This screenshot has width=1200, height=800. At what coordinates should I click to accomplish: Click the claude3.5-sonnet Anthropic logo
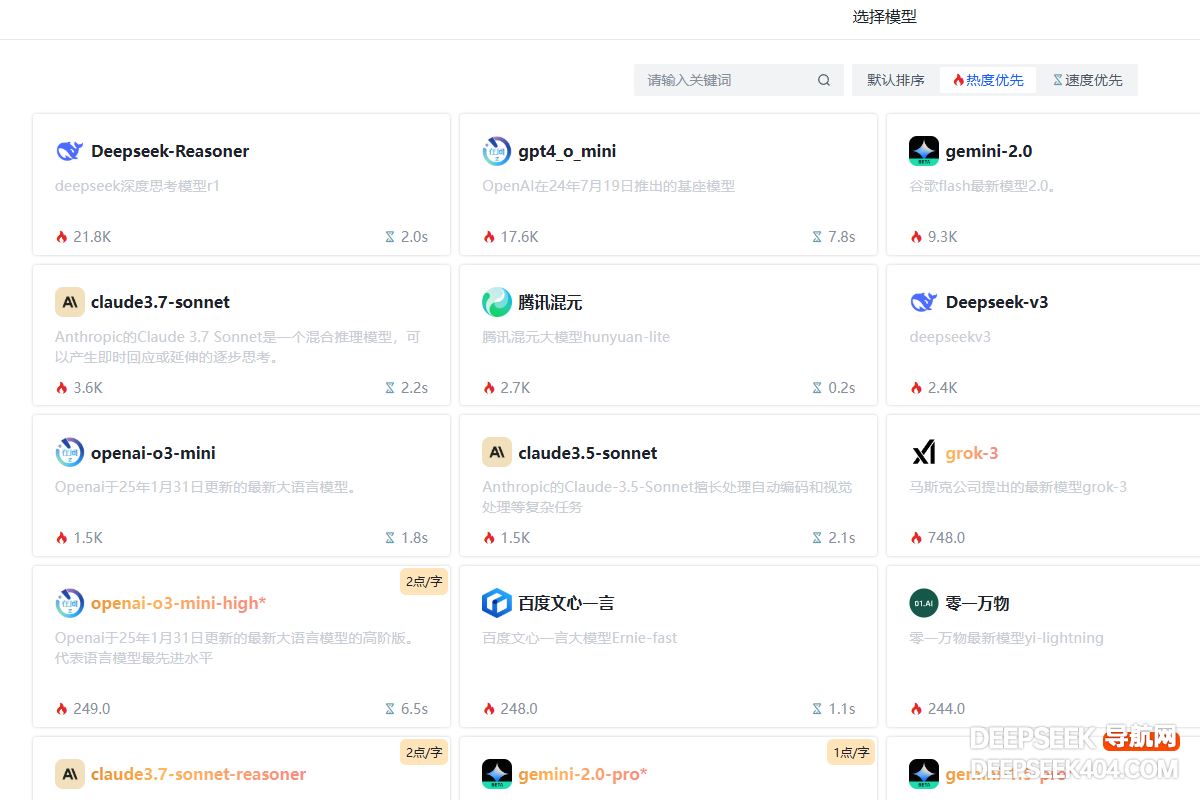coord(497,453)
